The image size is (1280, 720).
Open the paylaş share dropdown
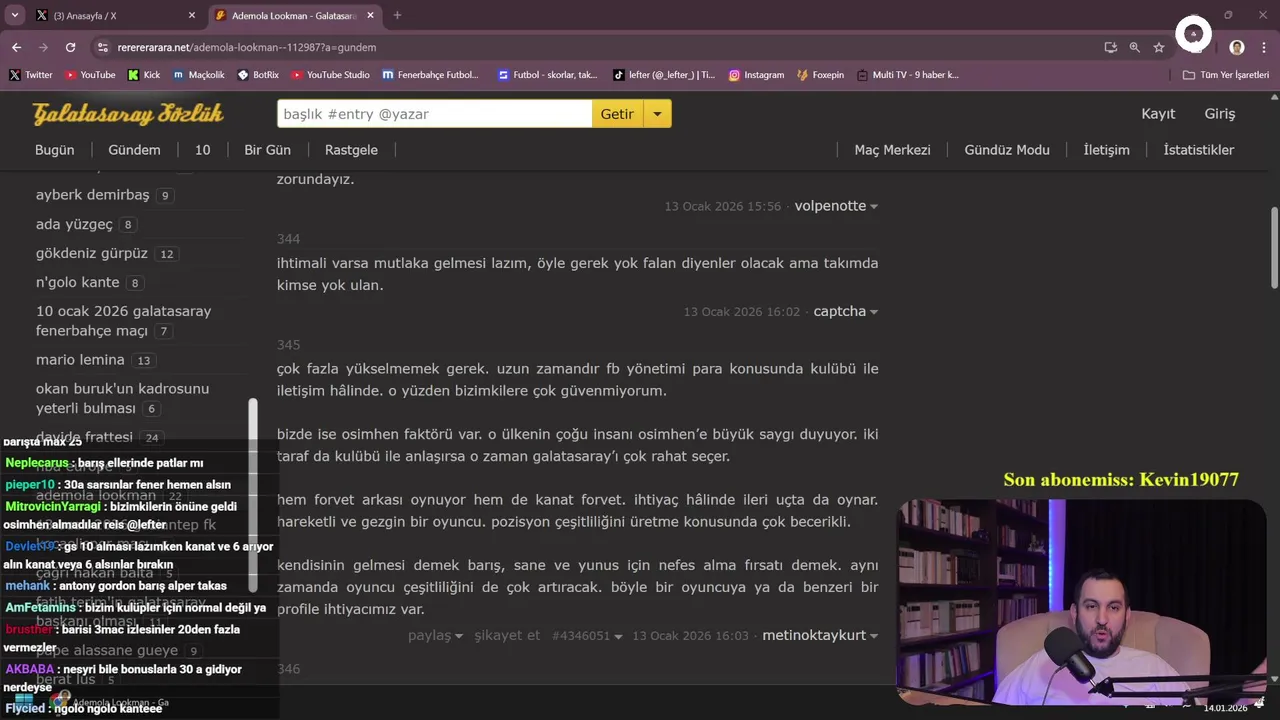tap(435, 636)
